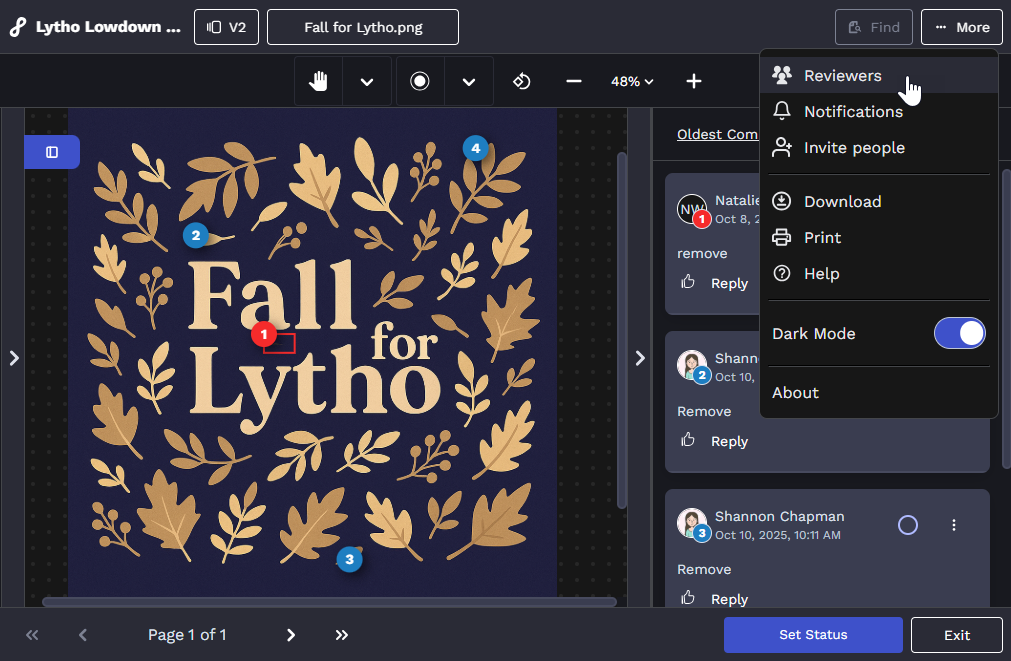The image size is (1011, 661).
Task: Click the image viewer vertical scrollbar
Action: [622, 330]
